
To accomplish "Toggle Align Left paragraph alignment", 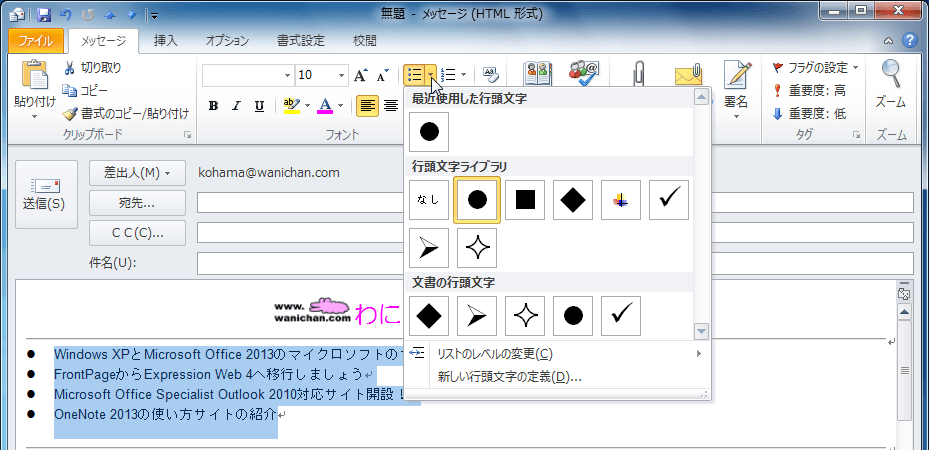I will pos(367,106).
